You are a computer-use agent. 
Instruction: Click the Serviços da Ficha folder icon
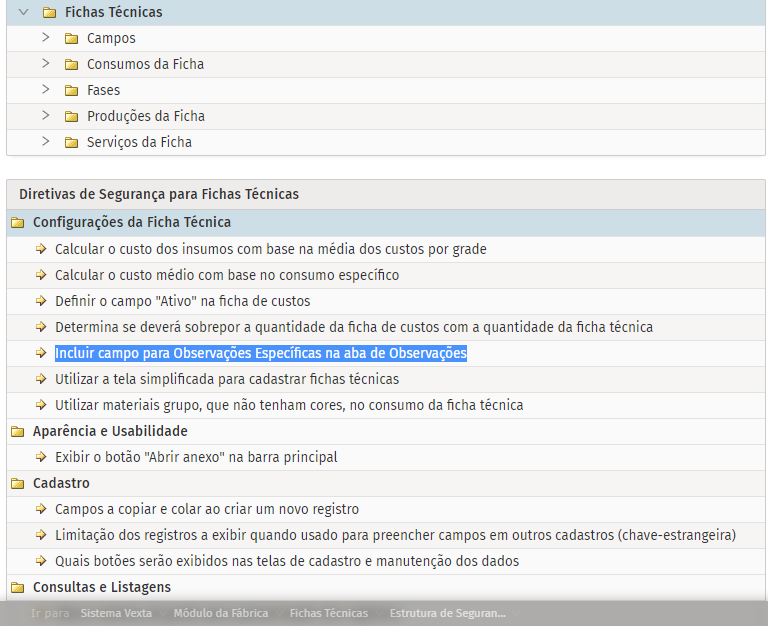pos(71,142)
